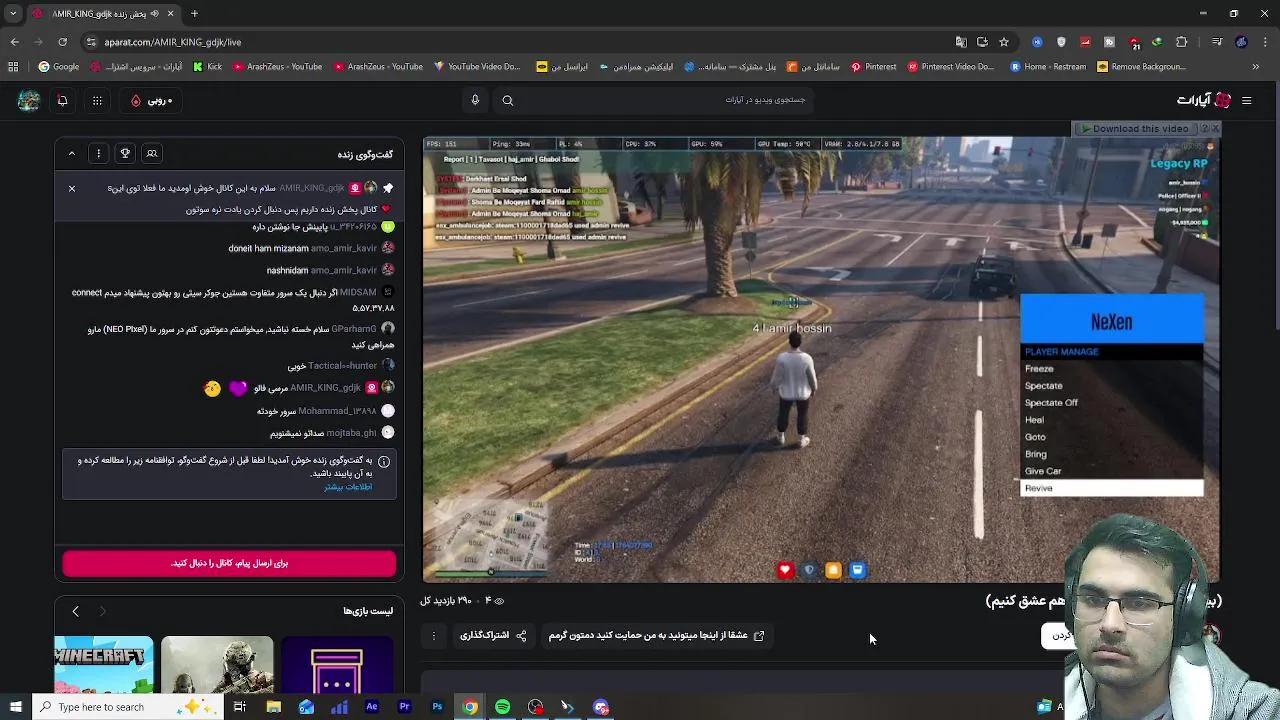Screen dimensions: 1280x720
Task: Click Bring in NeXen menu
Action: click(1111, 454)
